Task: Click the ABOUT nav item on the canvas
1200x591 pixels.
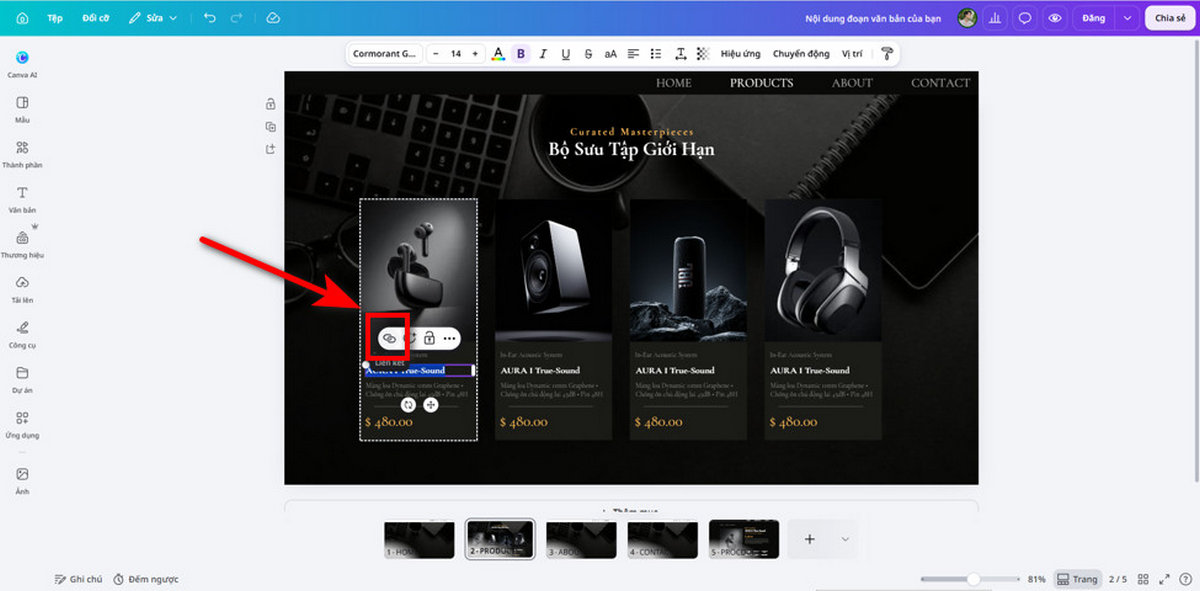Action: [852, 83]
